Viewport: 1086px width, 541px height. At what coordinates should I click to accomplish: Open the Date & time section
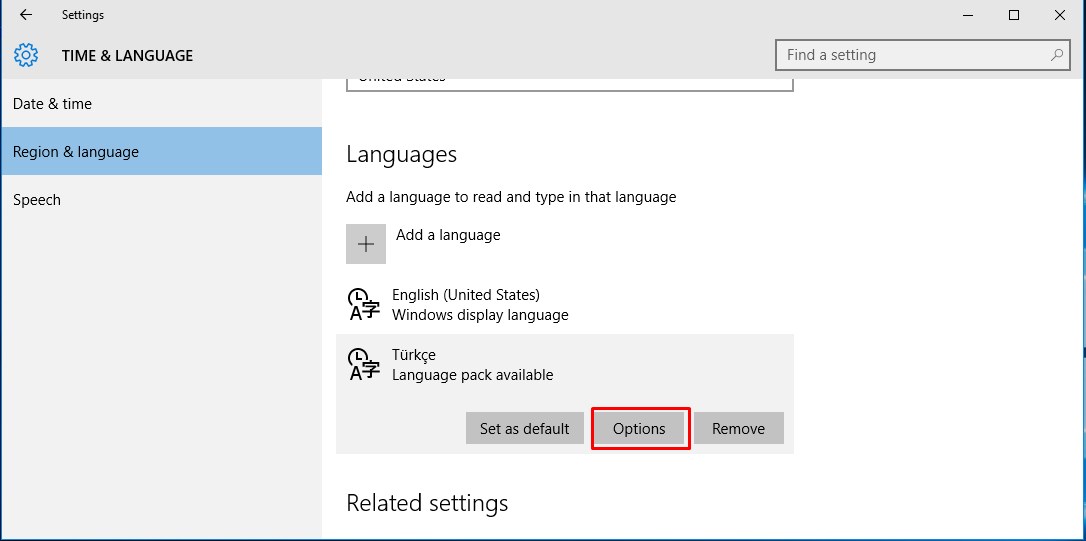pyautogui.click(x=52, y=104)
